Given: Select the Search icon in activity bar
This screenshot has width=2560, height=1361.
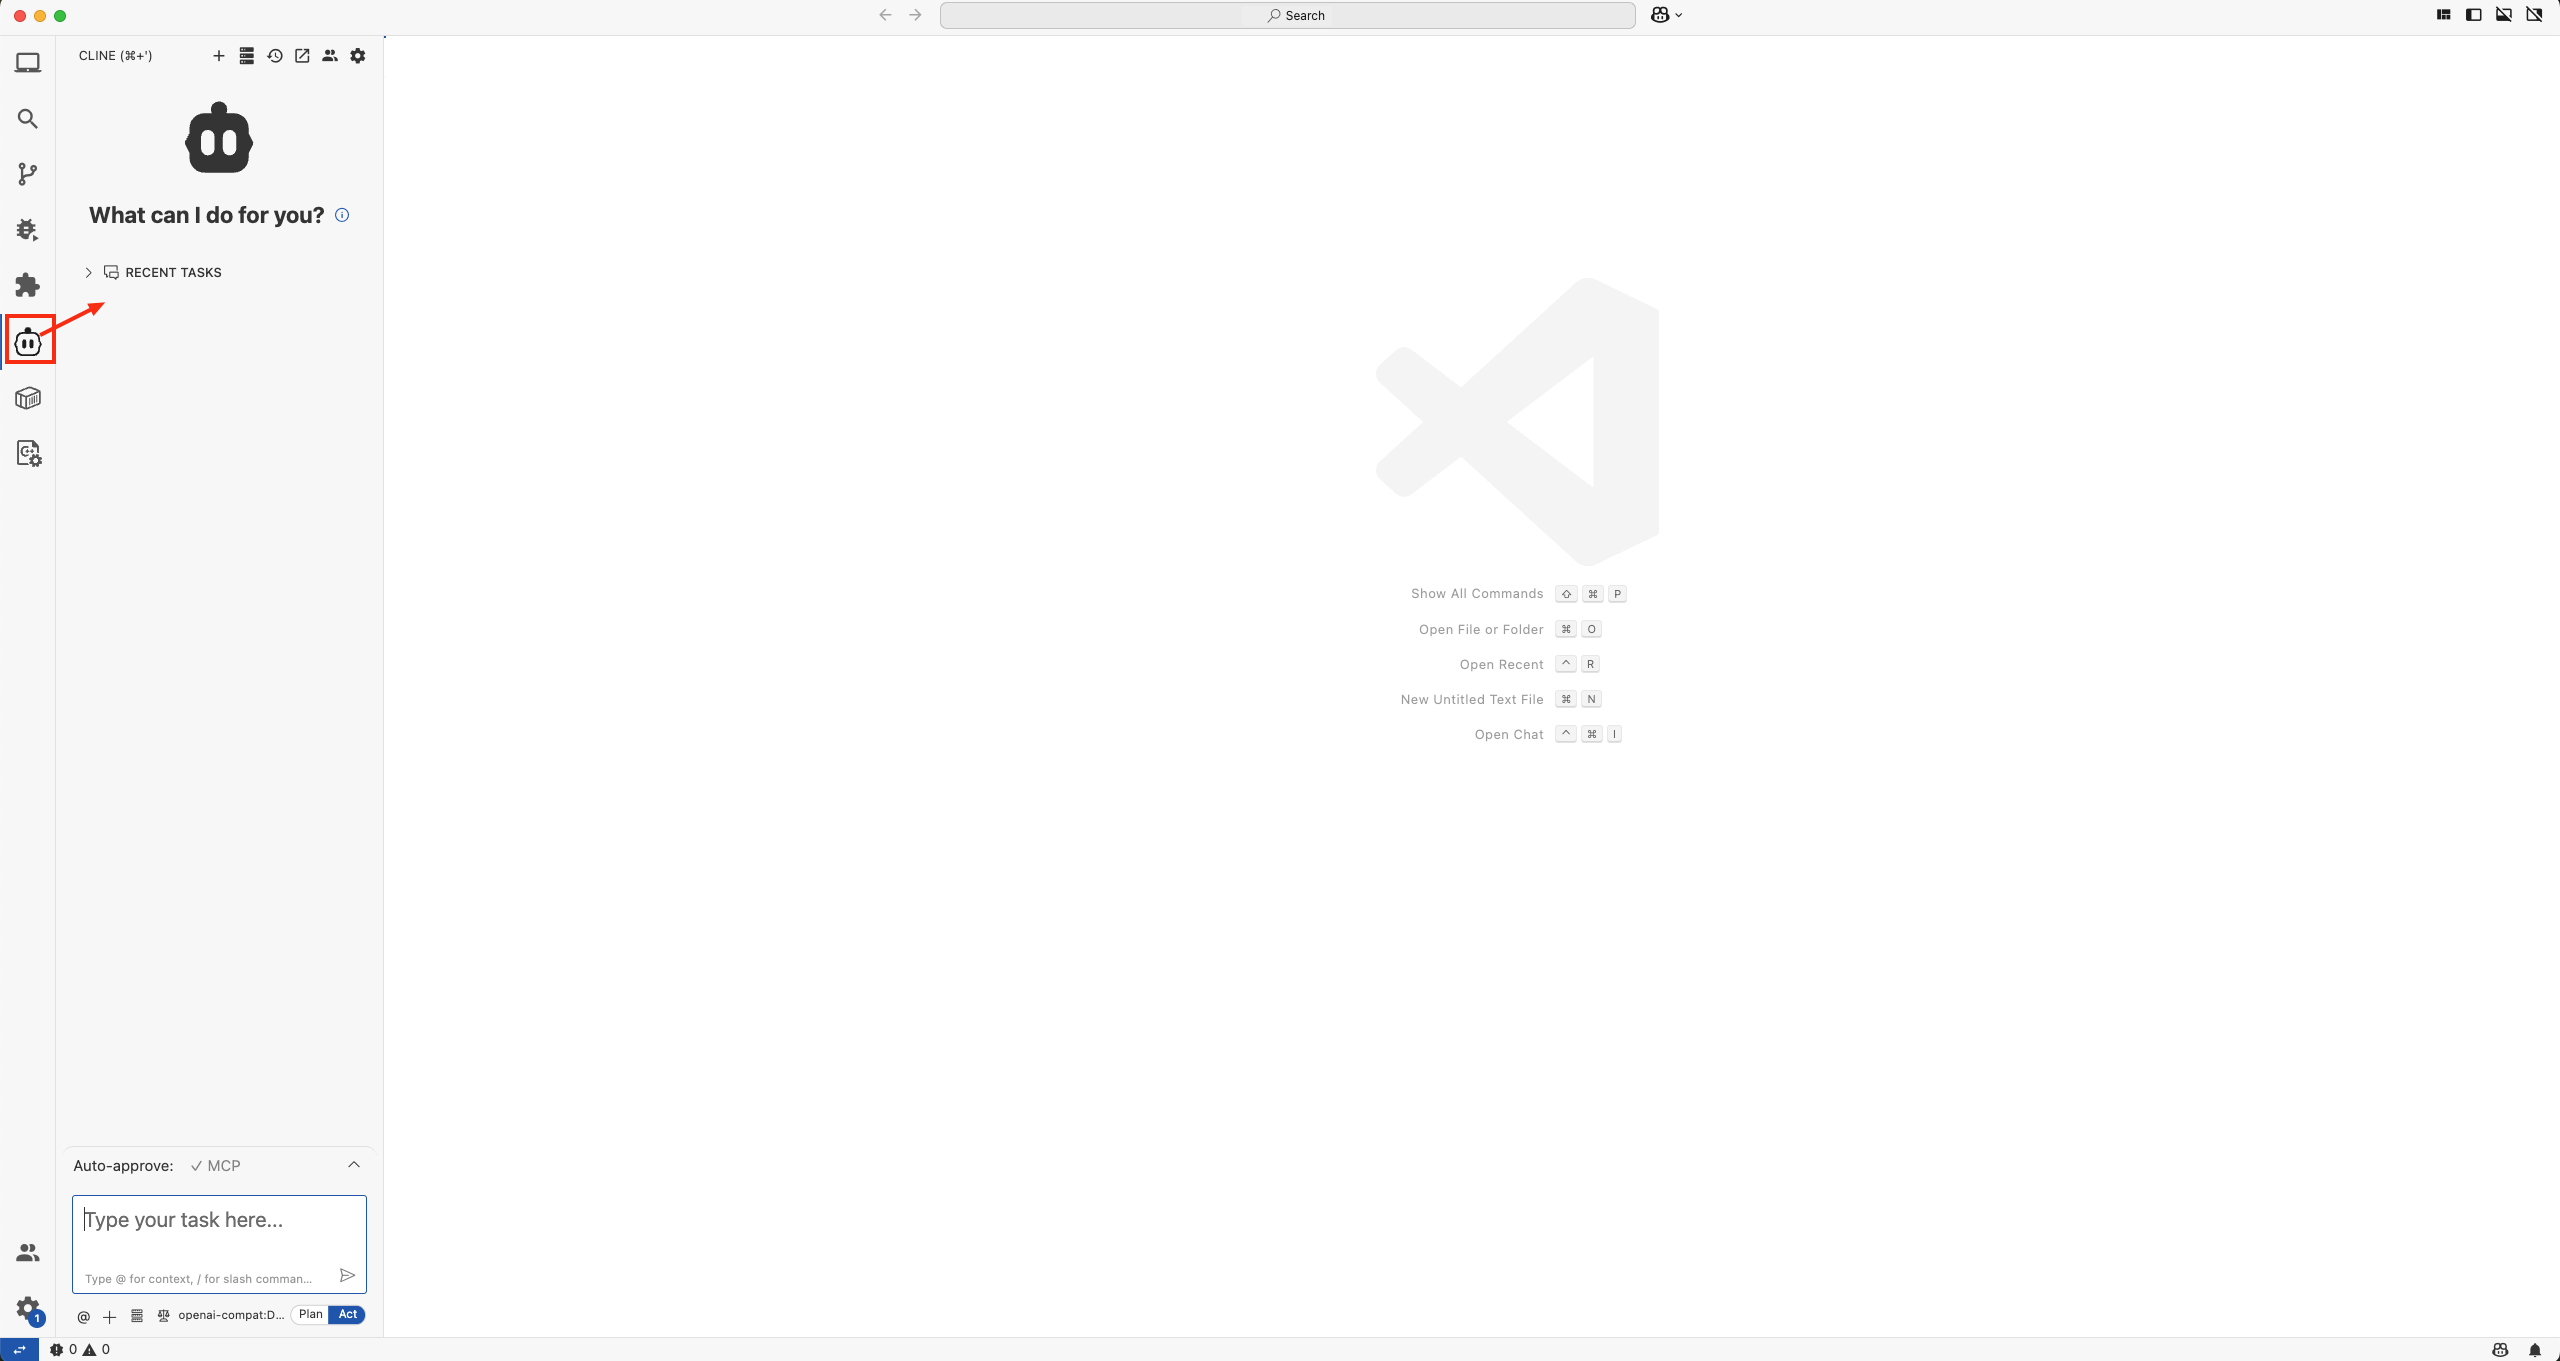Looking at the screenshot, I should (x=28, y=118).
